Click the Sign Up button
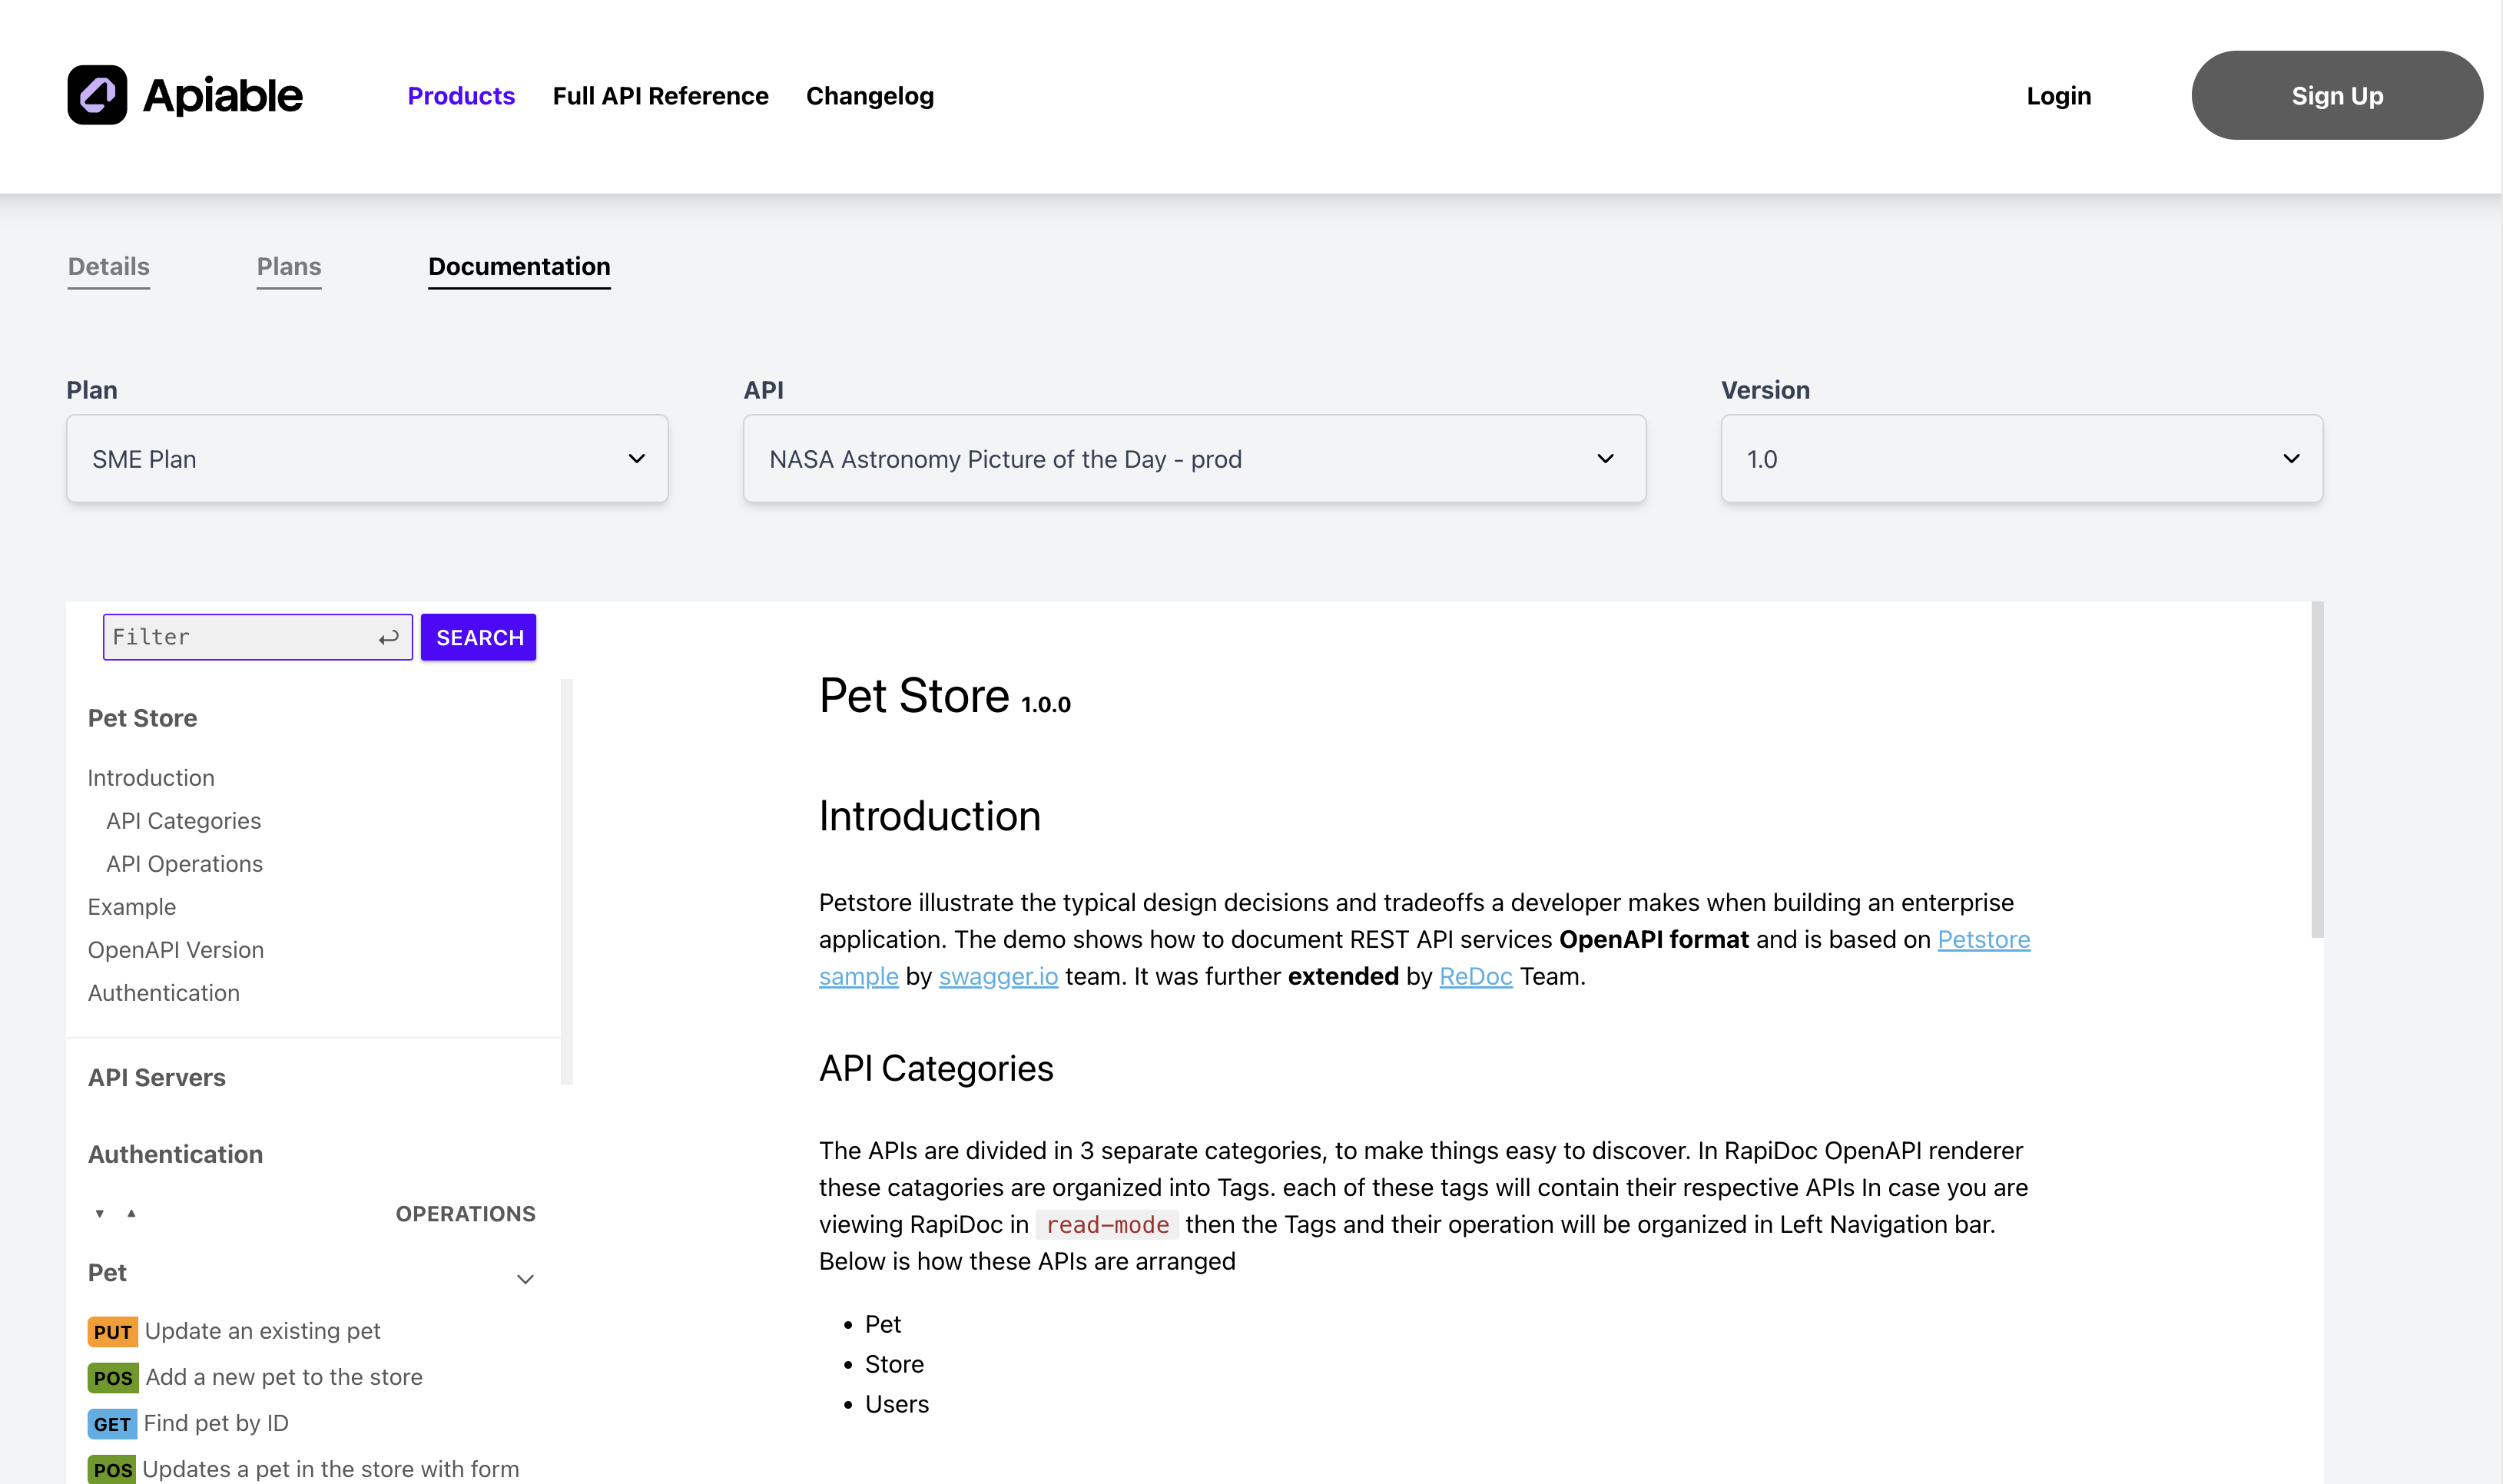Viewport: 2503px width, 1484px height. tap(2336, 95)
